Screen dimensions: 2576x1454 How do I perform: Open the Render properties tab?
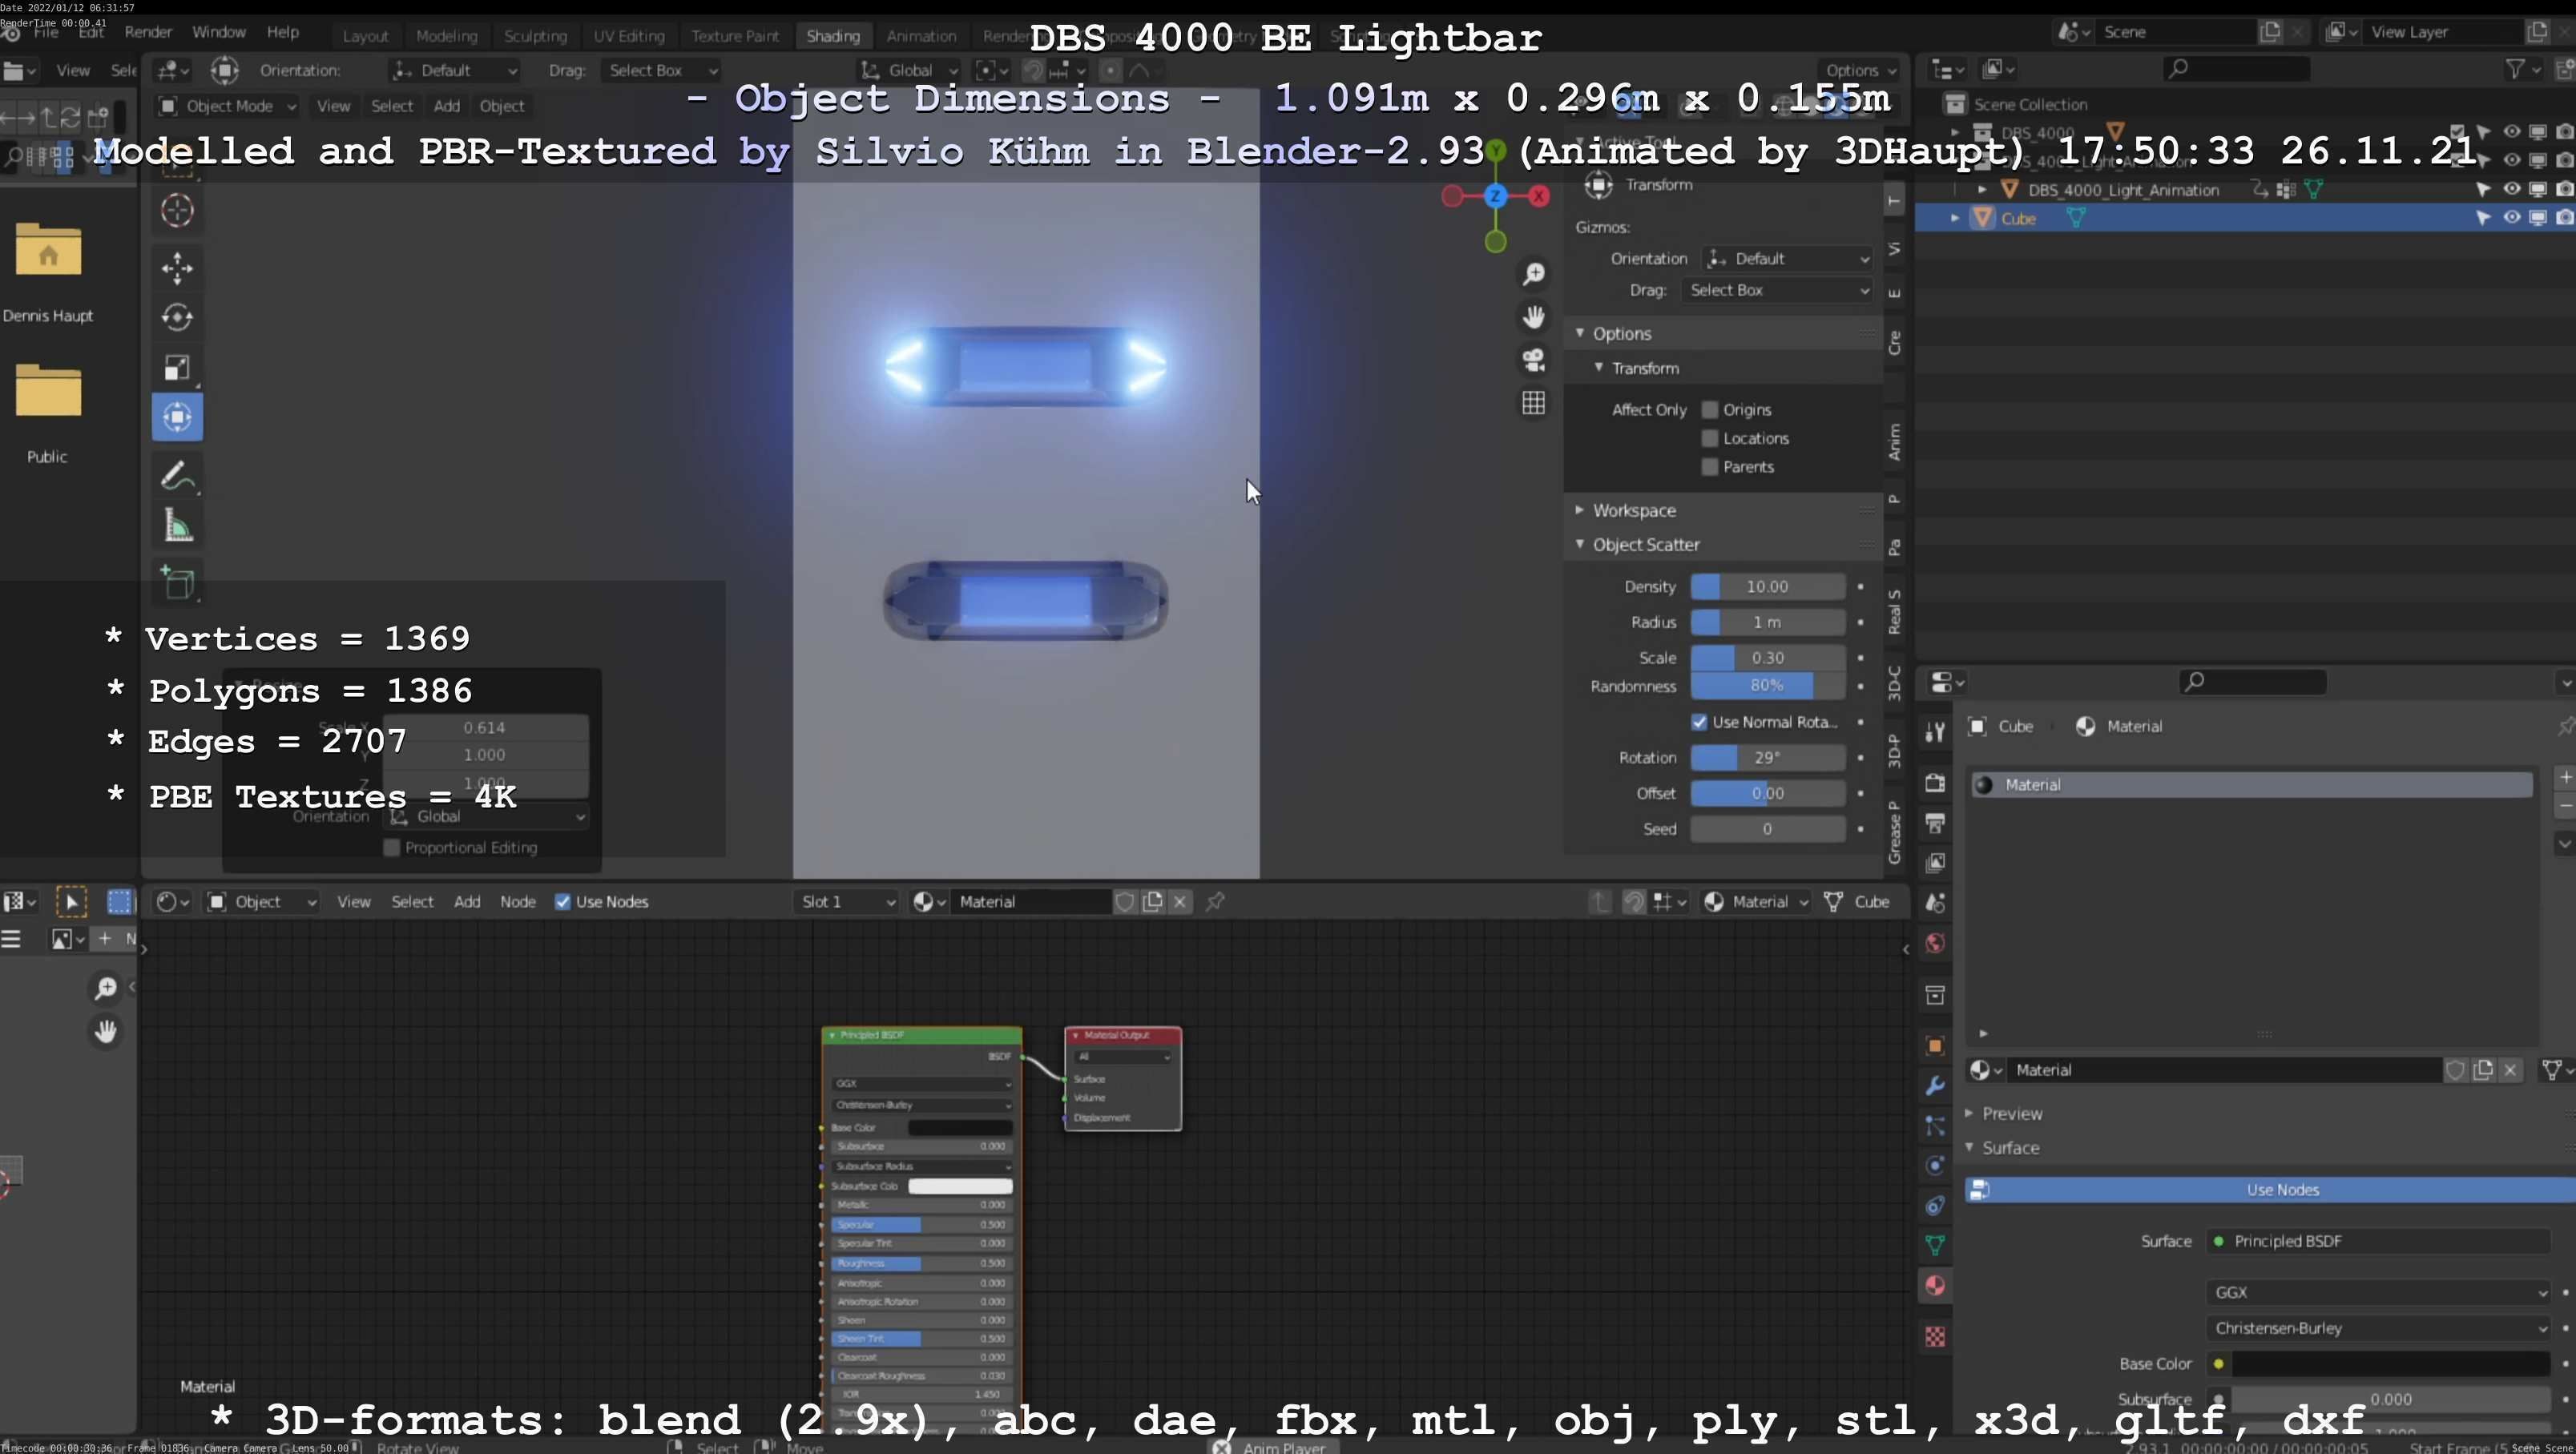(x=1935, y=782)
